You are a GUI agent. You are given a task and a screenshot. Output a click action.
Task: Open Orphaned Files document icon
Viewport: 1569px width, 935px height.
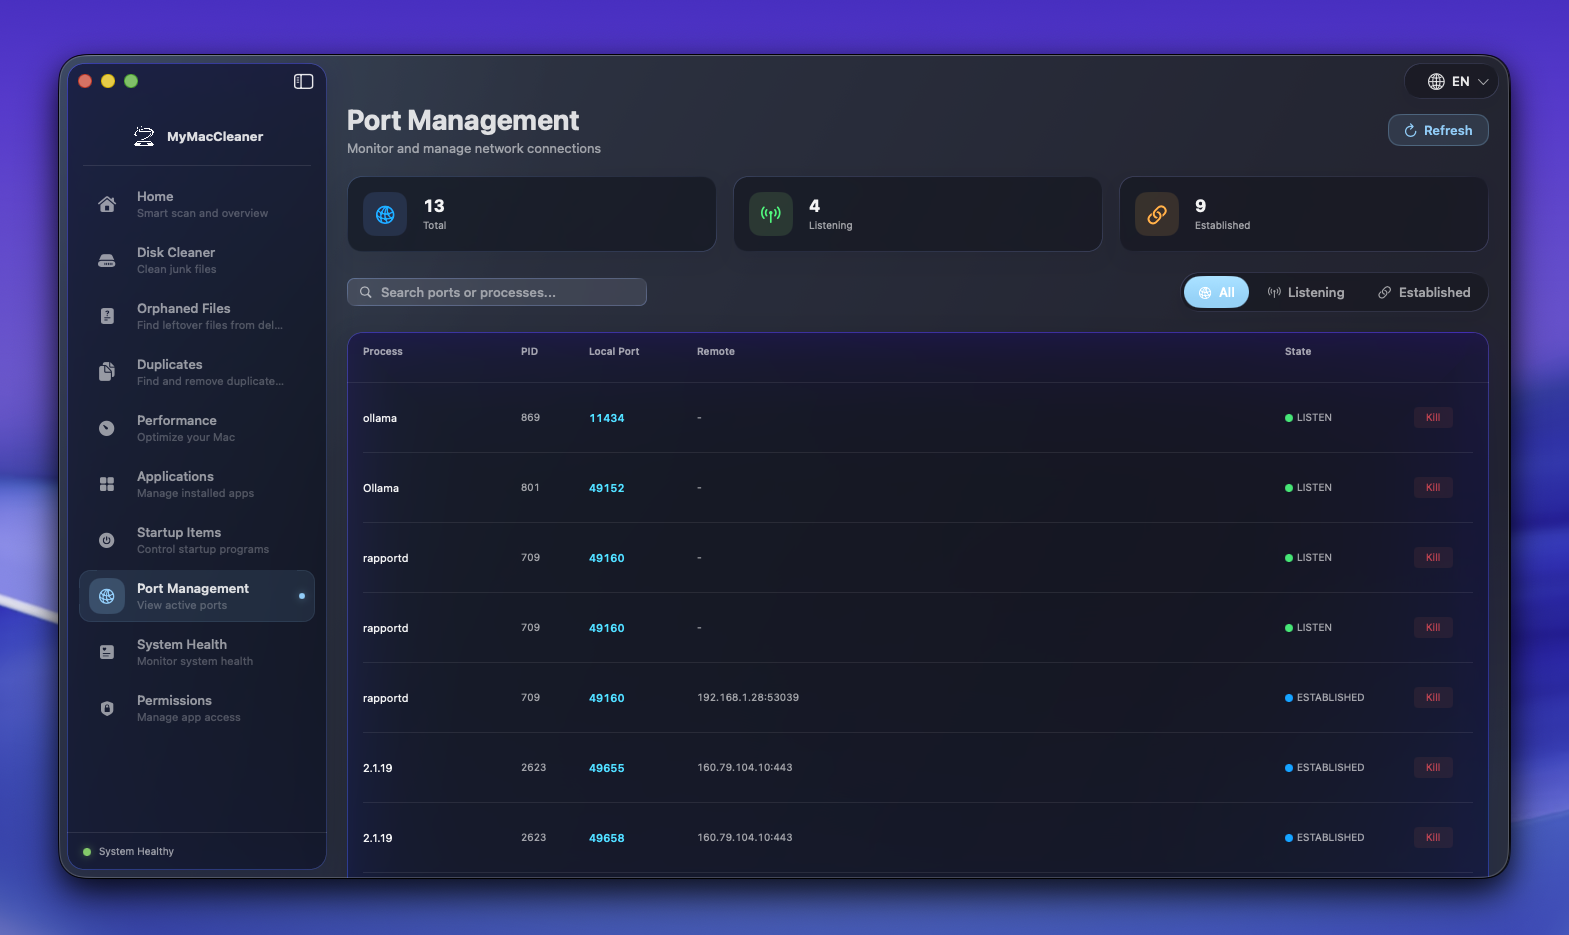click(x=107, y=316)
